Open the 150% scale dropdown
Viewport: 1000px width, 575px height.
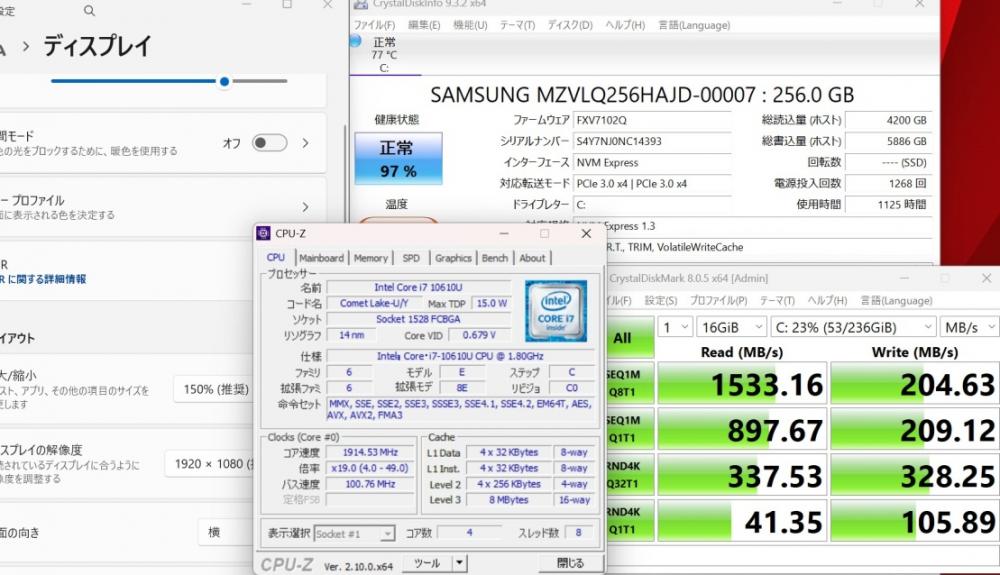click(x=214, y=389)
